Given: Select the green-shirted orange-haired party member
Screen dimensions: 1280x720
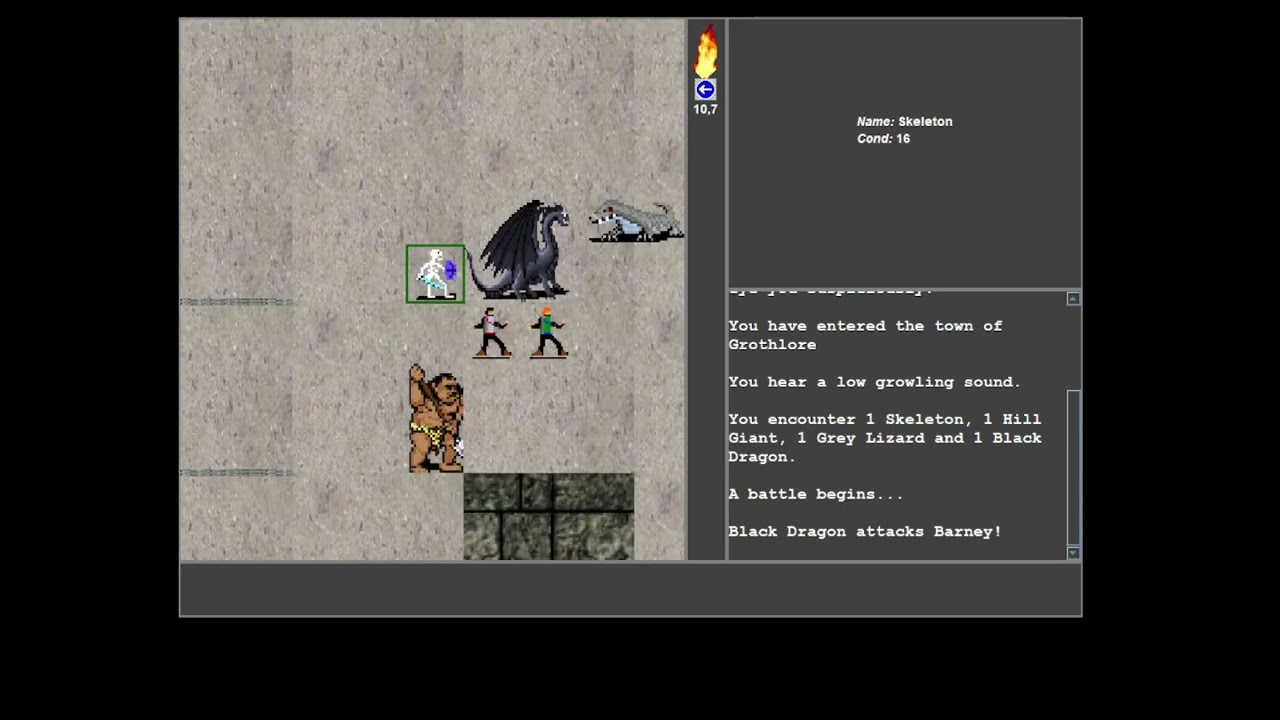Looking at the screenshot, I should point(548,332).
